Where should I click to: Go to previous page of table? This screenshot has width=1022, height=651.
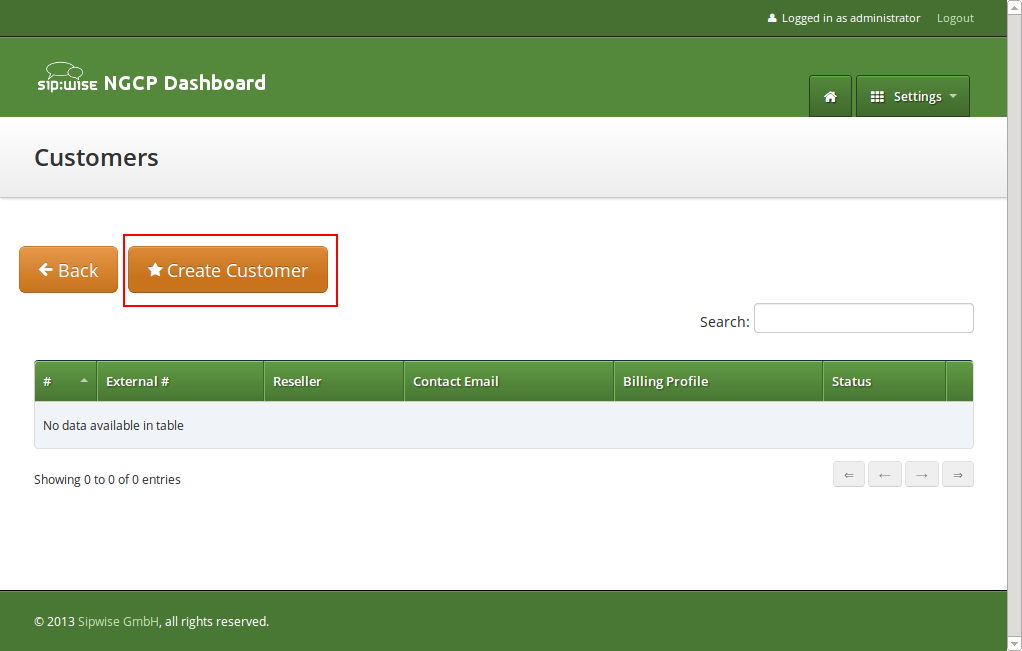tap(884, 475)
